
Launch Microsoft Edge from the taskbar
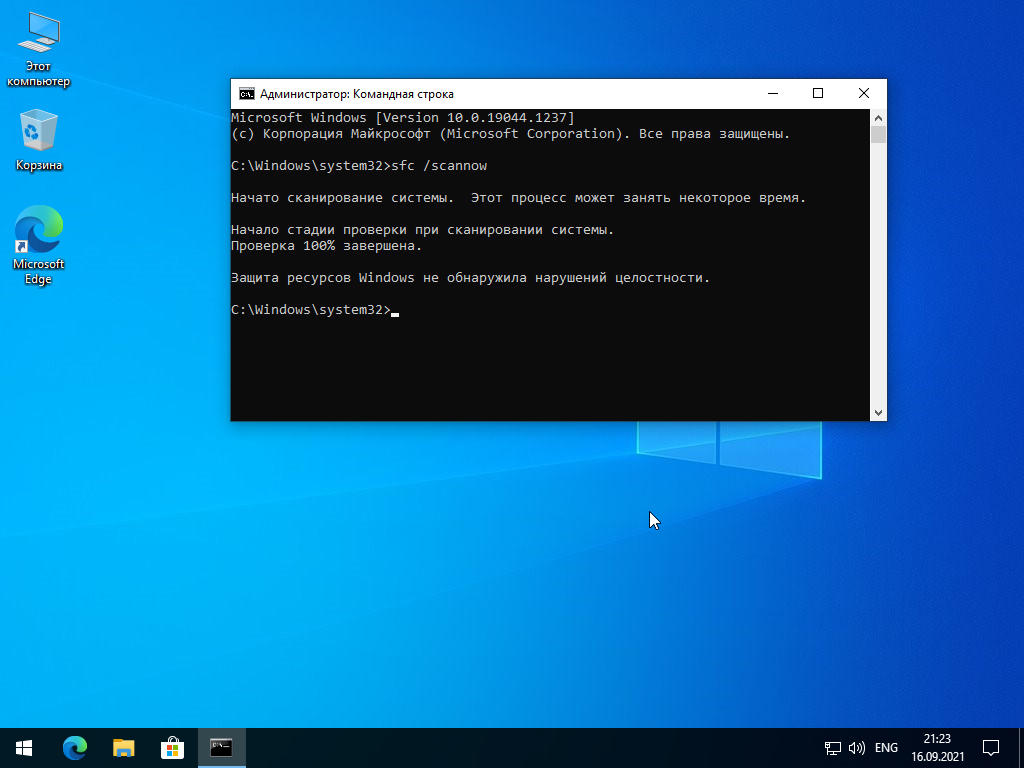point(75,747)
